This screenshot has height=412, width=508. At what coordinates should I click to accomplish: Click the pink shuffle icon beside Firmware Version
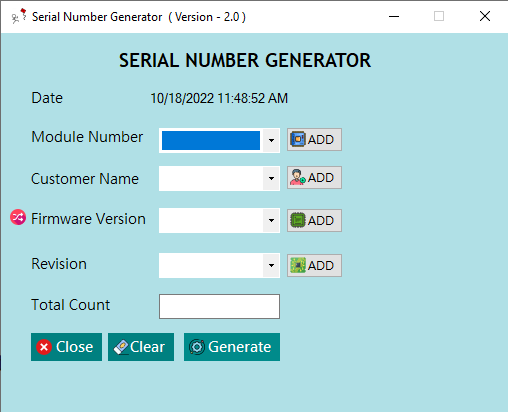coord(18,217)
